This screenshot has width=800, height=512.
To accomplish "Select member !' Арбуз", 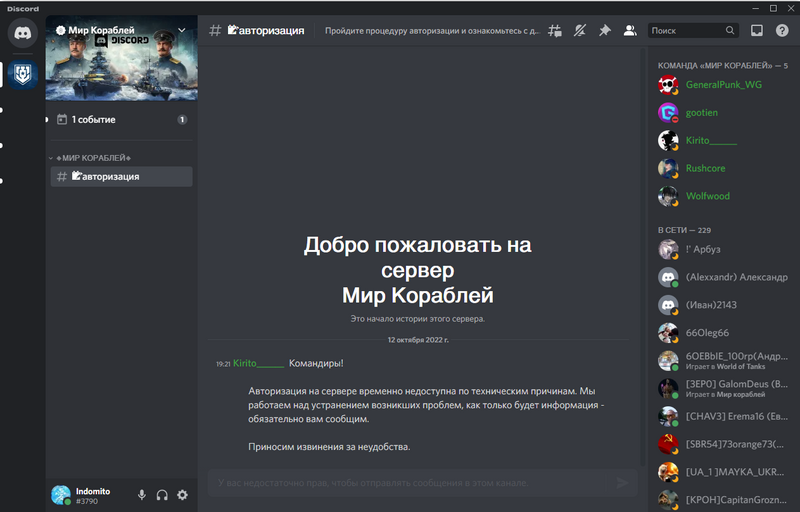I will pos(723,249).
